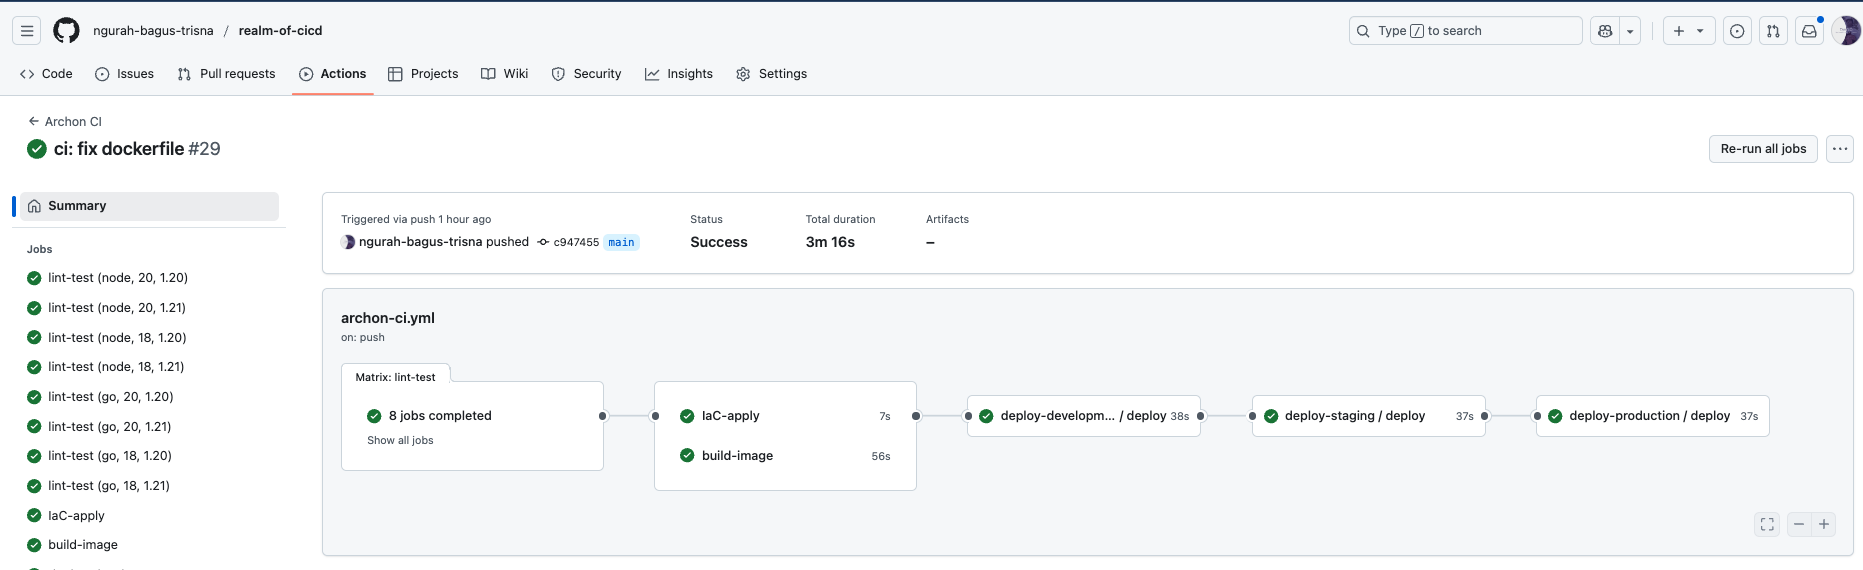This screenshot has height=570, width=1863.
Task: Show all jobs in lint-test matrix
Action: 400,440
